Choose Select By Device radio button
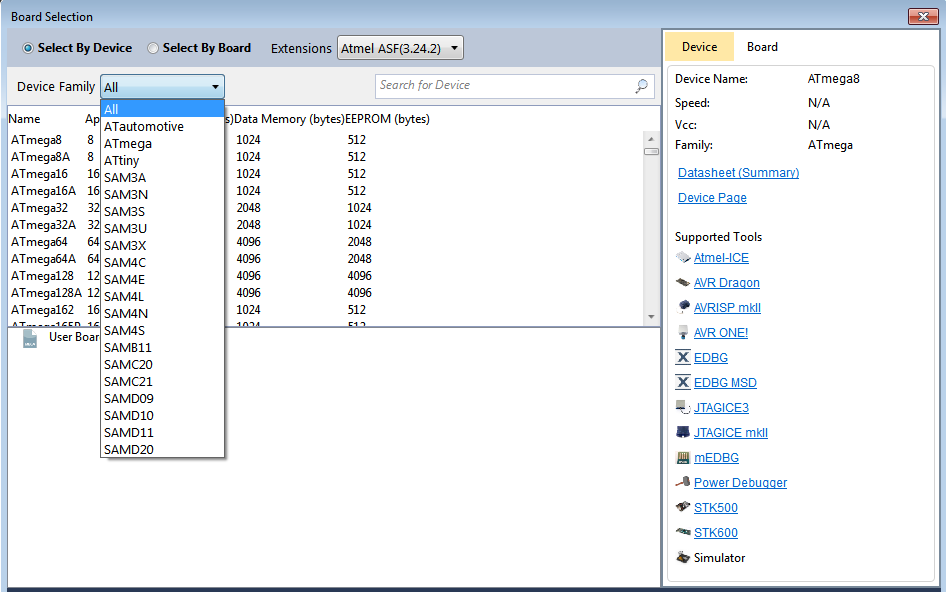 28,48
